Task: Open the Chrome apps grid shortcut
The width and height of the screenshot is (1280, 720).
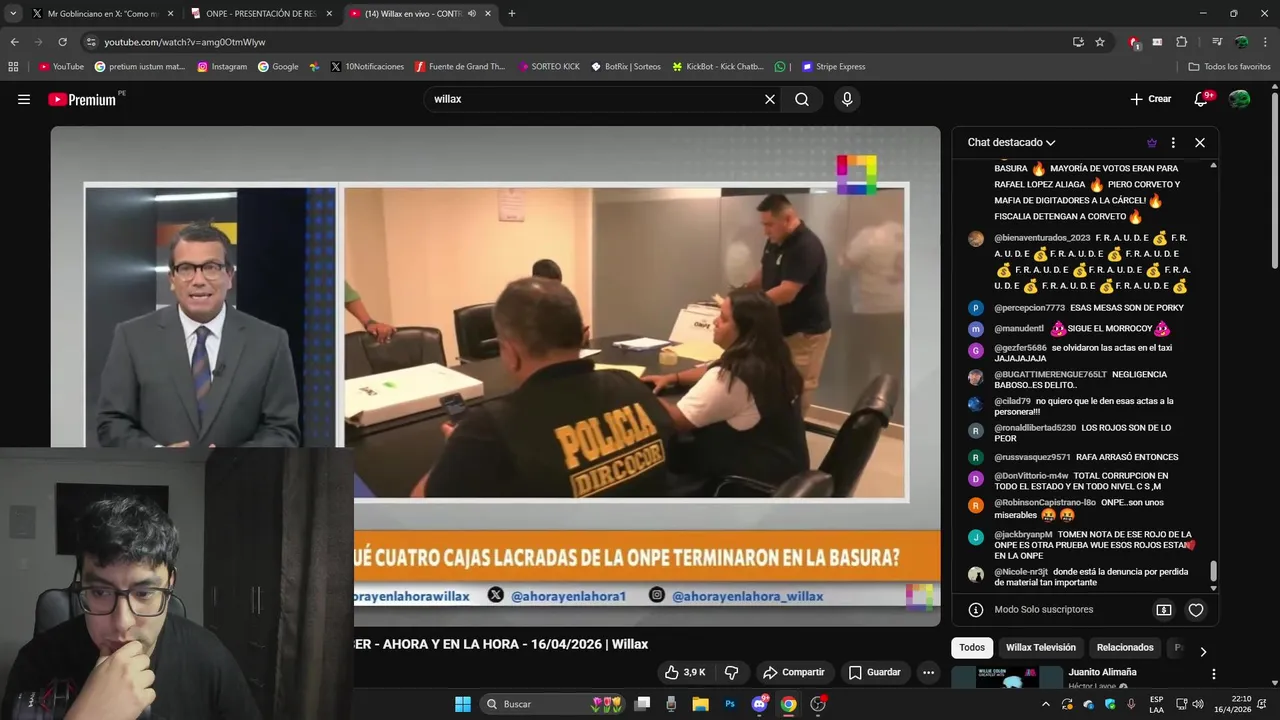Action: [13, 67]
